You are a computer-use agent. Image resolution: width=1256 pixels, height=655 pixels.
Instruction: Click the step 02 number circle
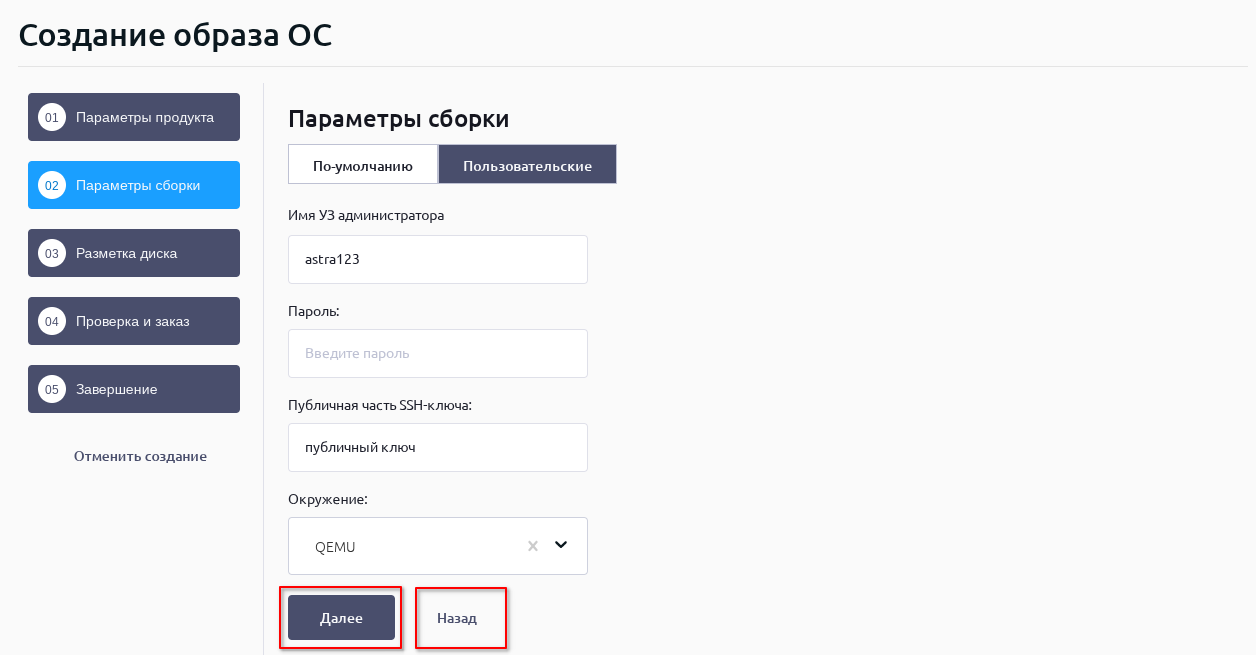tap(52, 185)
